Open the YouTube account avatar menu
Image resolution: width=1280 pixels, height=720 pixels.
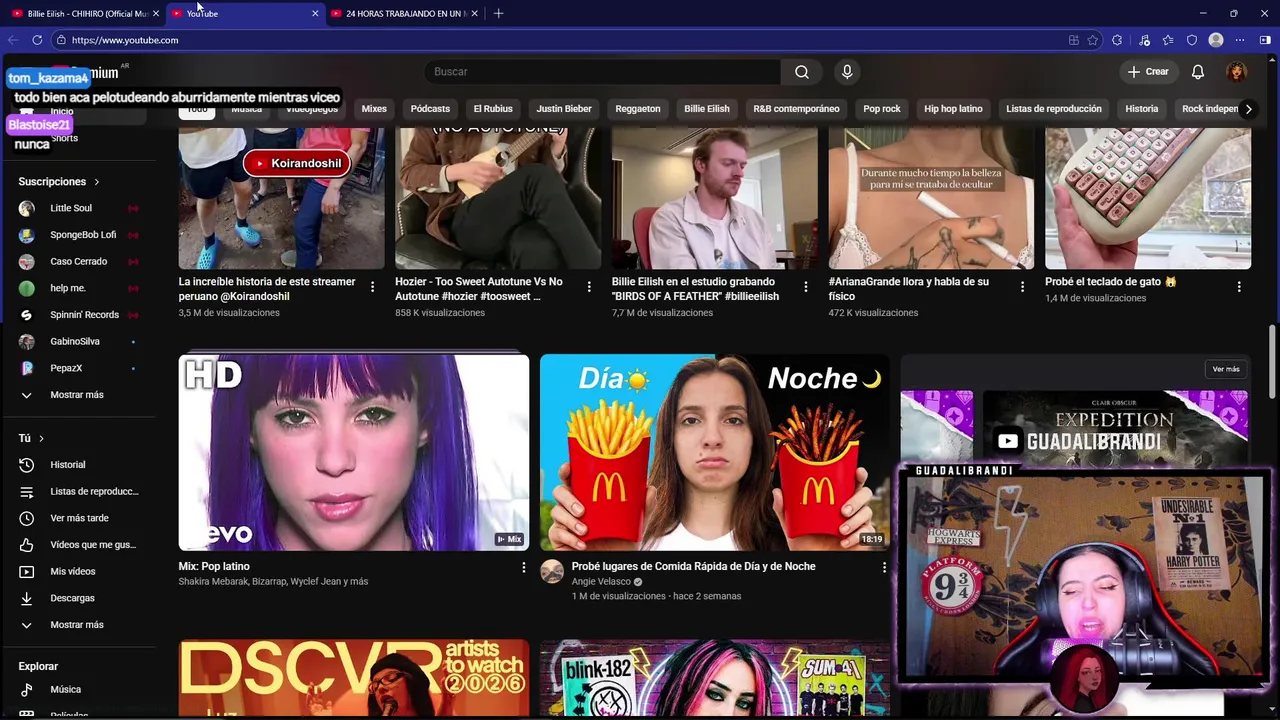(x=1237, y=72)
